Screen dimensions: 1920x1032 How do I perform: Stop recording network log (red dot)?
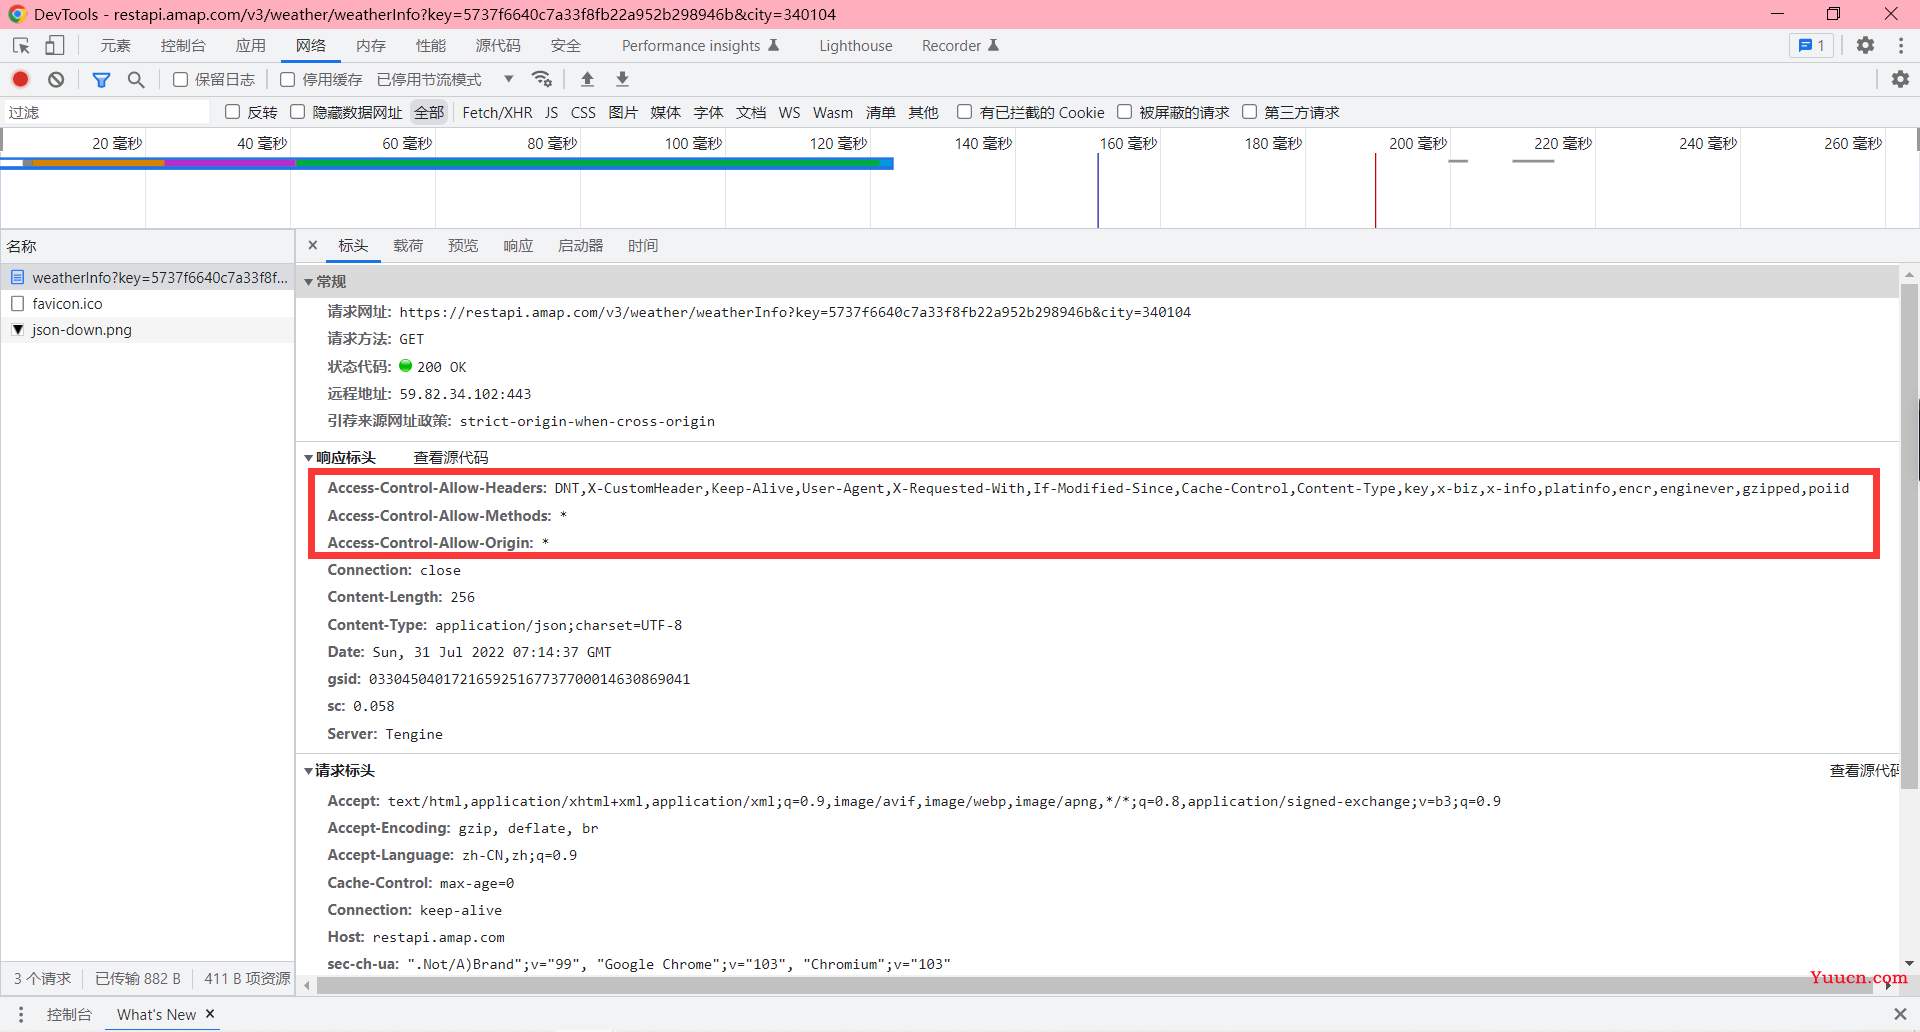pyautogui.click(x=20, y=79)
